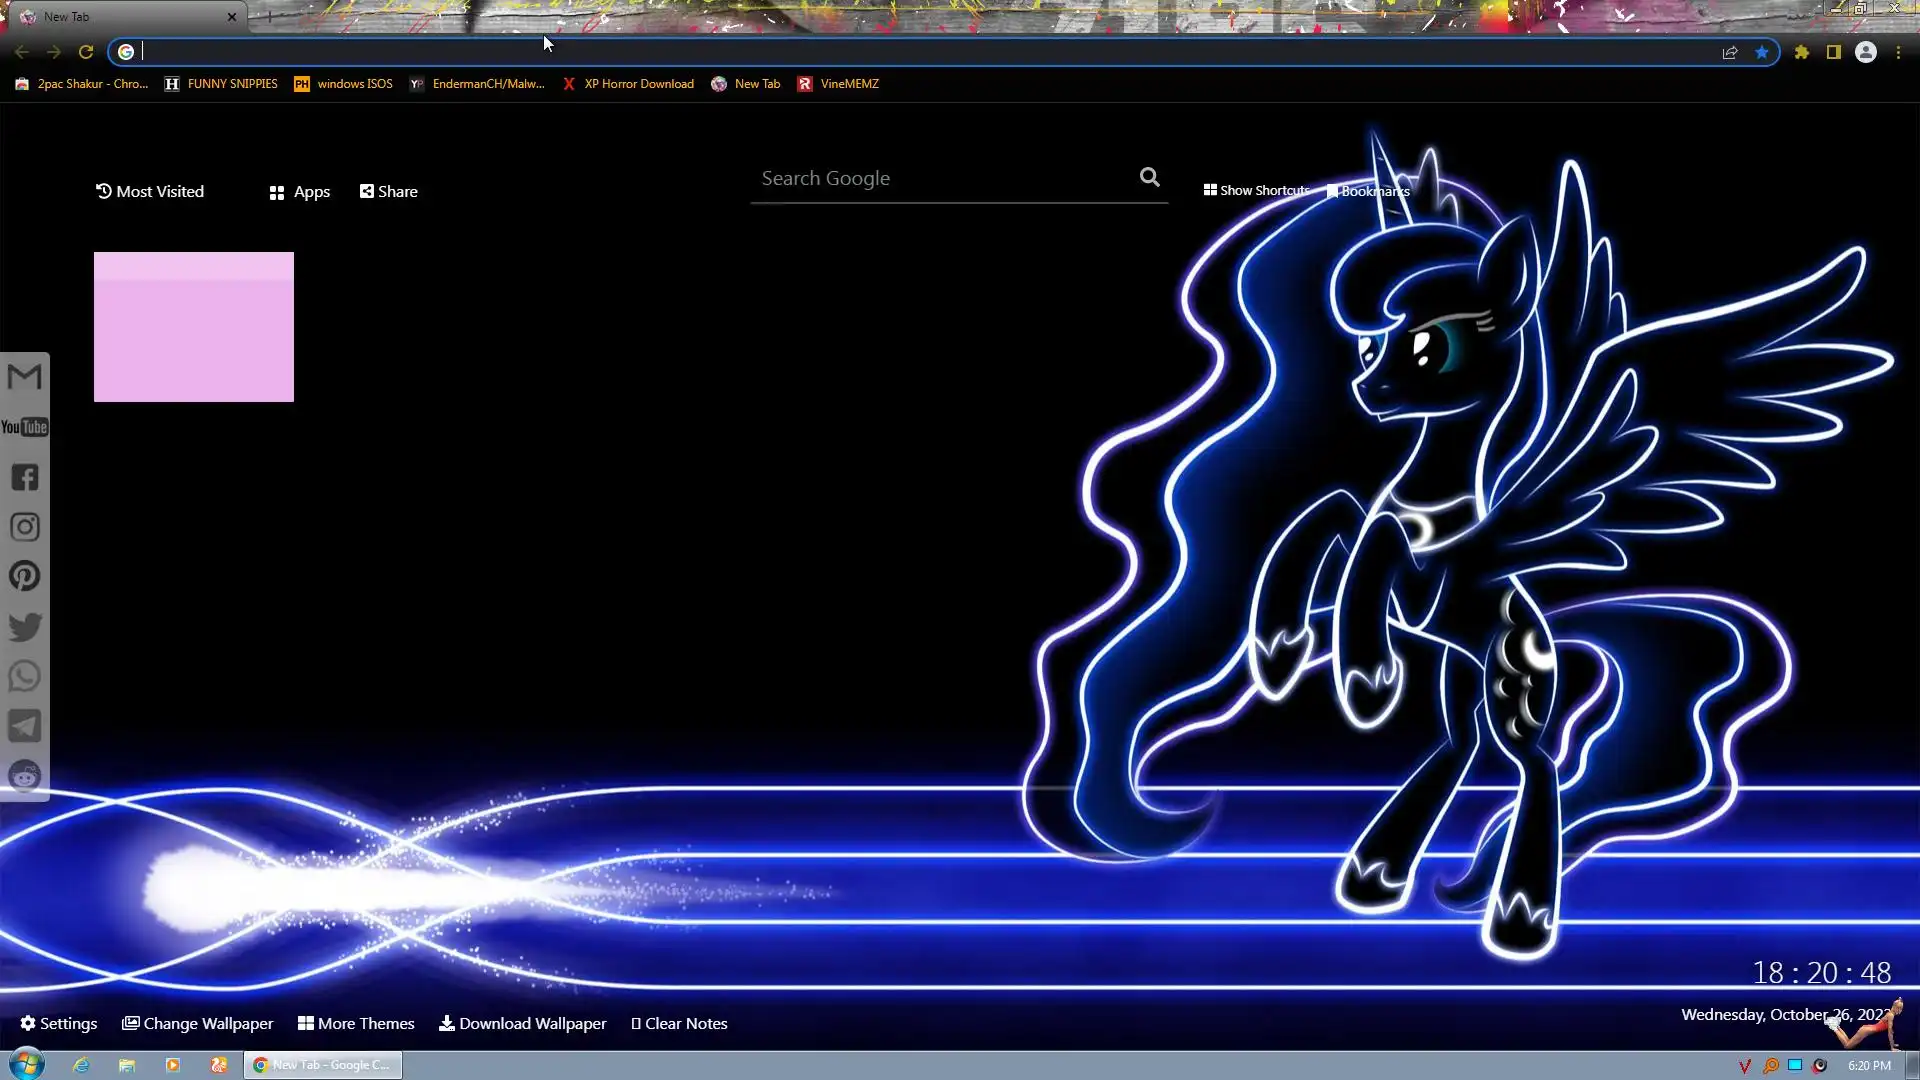Expand the Most Visited list
The width and height of the screenshot is (1920, 1080).
tap(149, 191)
